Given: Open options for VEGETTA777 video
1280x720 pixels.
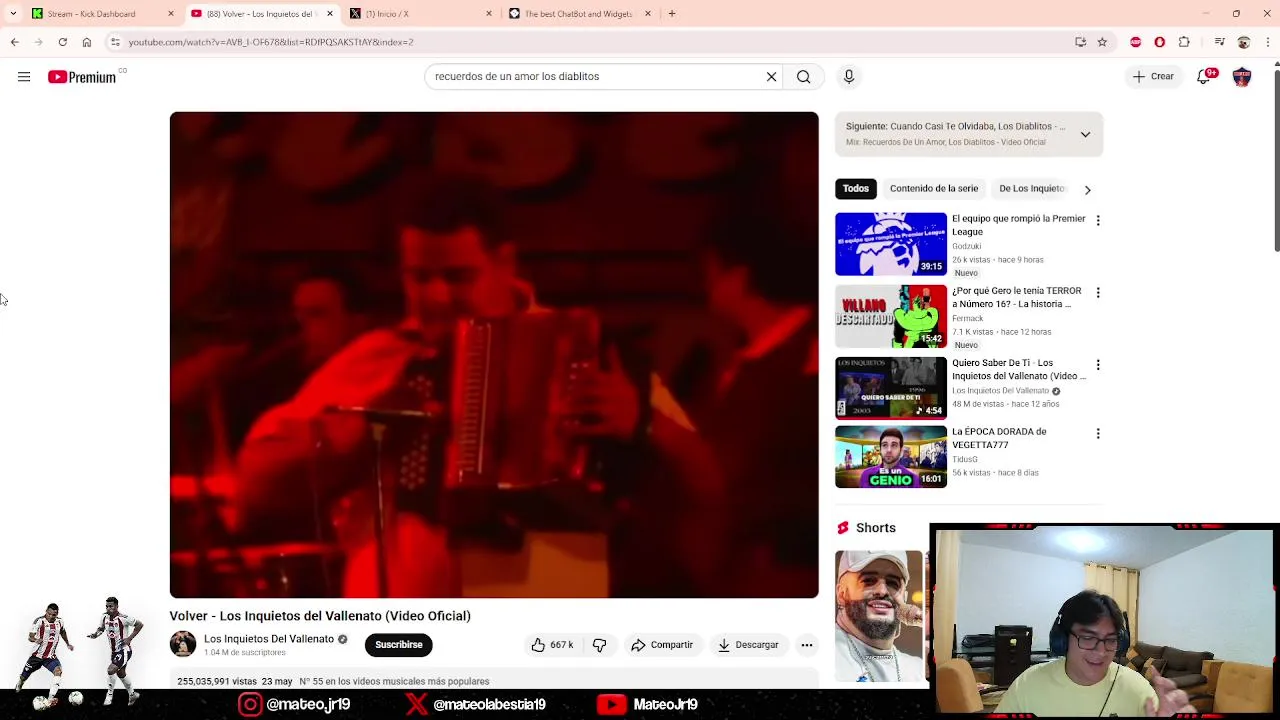Looking at the screenshot, I should coord(1098,434).
